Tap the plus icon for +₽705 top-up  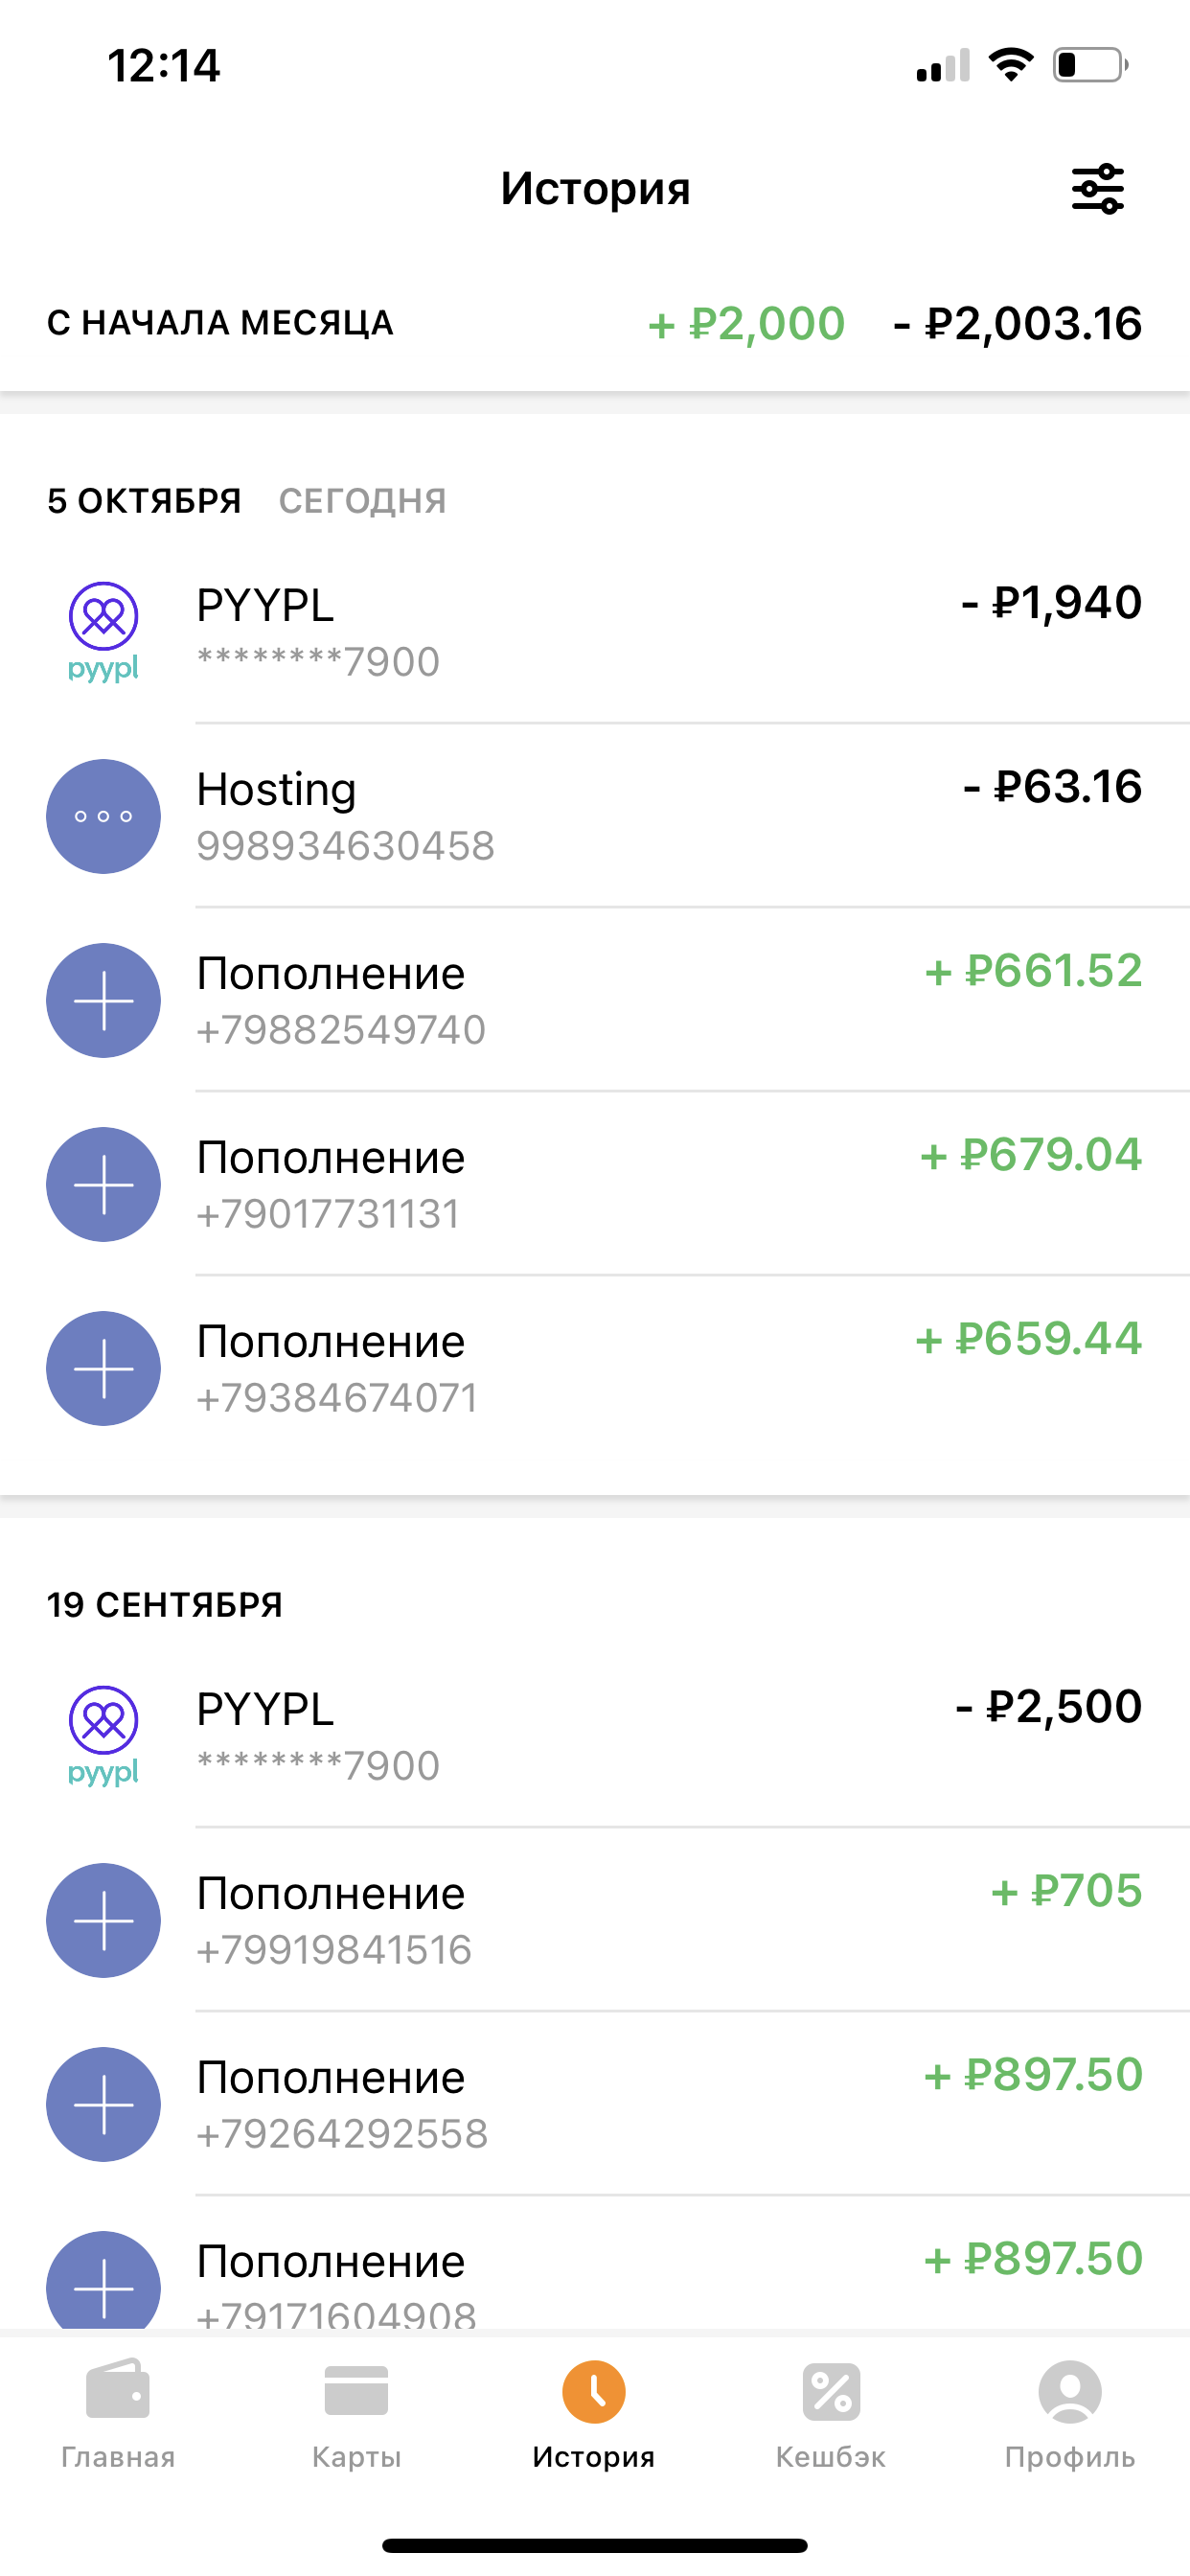(x=103, y=1920)
